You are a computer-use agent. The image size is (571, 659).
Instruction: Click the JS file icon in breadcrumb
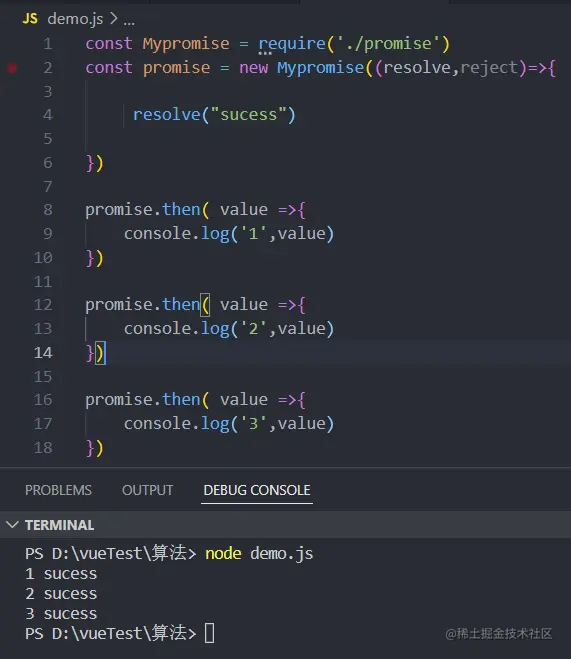click(30, 18)
